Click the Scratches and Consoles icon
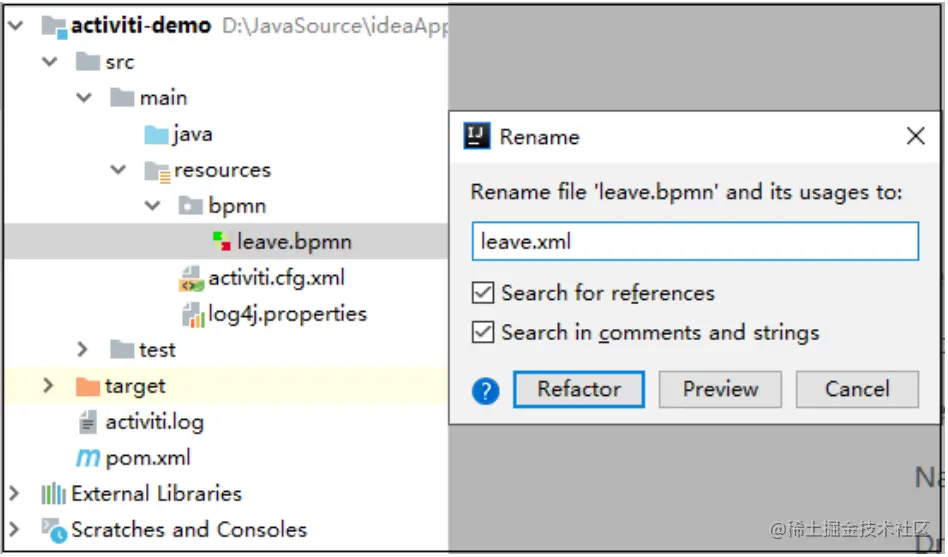 click(x=53, y=530)
